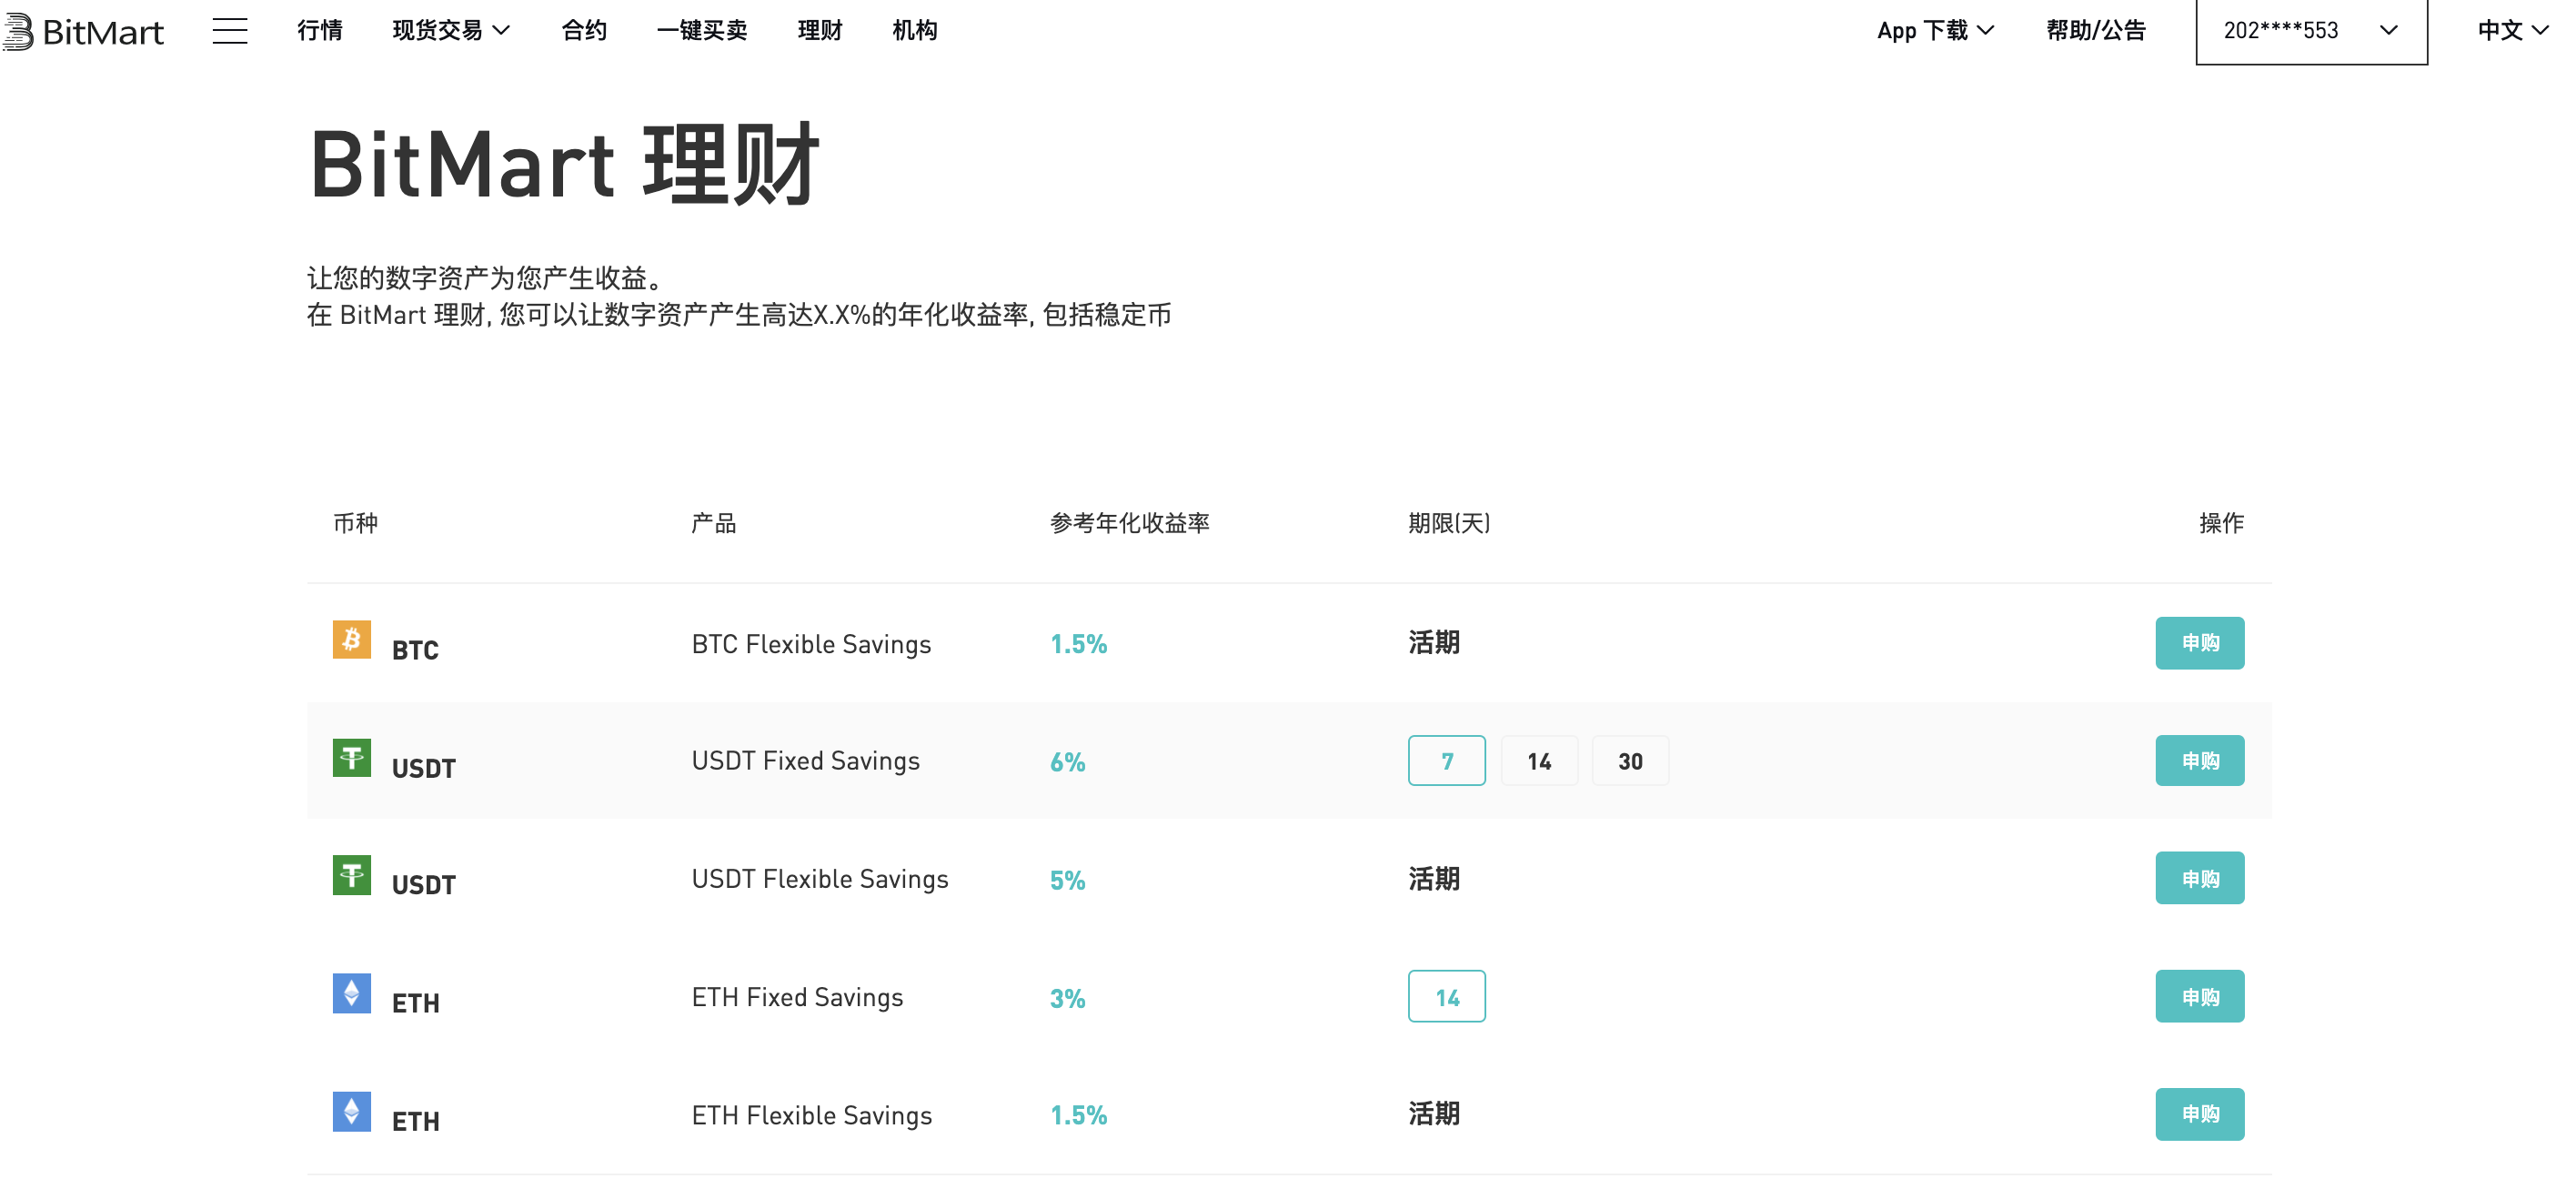Click 申购 for ETH Flexible Savings

[2200, 1114]
